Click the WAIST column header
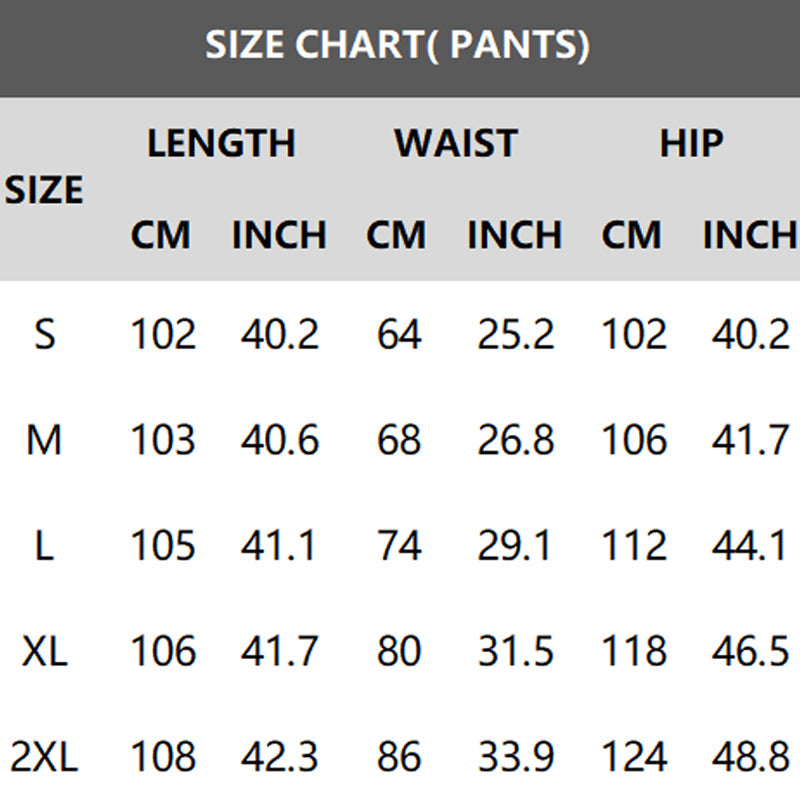800x800 pixels. (x=456, y=143)
